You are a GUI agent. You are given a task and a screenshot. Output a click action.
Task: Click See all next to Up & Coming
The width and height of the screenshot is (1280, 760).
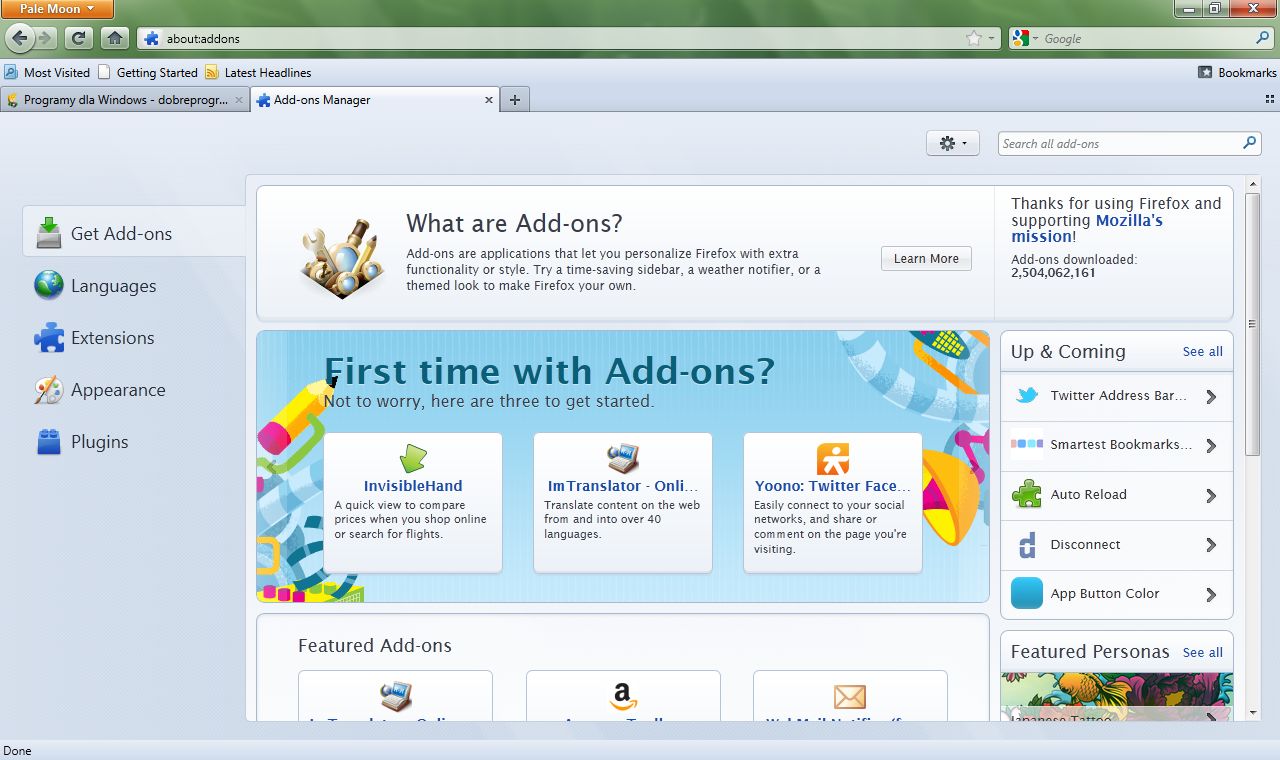click(x=1202, y=351)
